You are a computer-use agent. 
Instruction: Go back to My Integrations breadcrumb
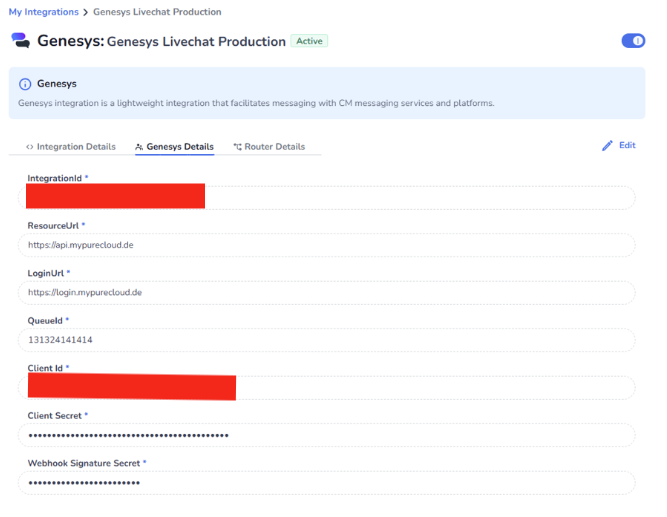pyautogui.click(x=43, y=12)
